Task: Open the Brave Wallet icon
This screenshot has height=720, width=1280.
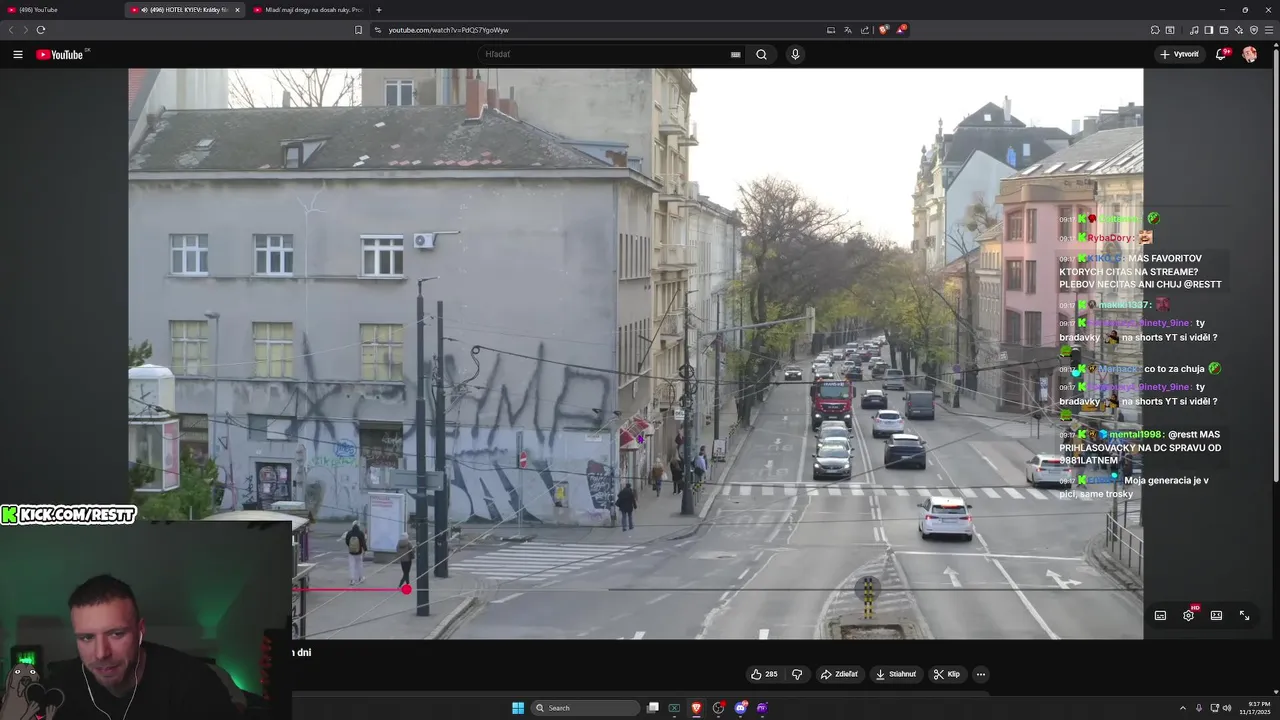Action: [x=1224, y=30]
